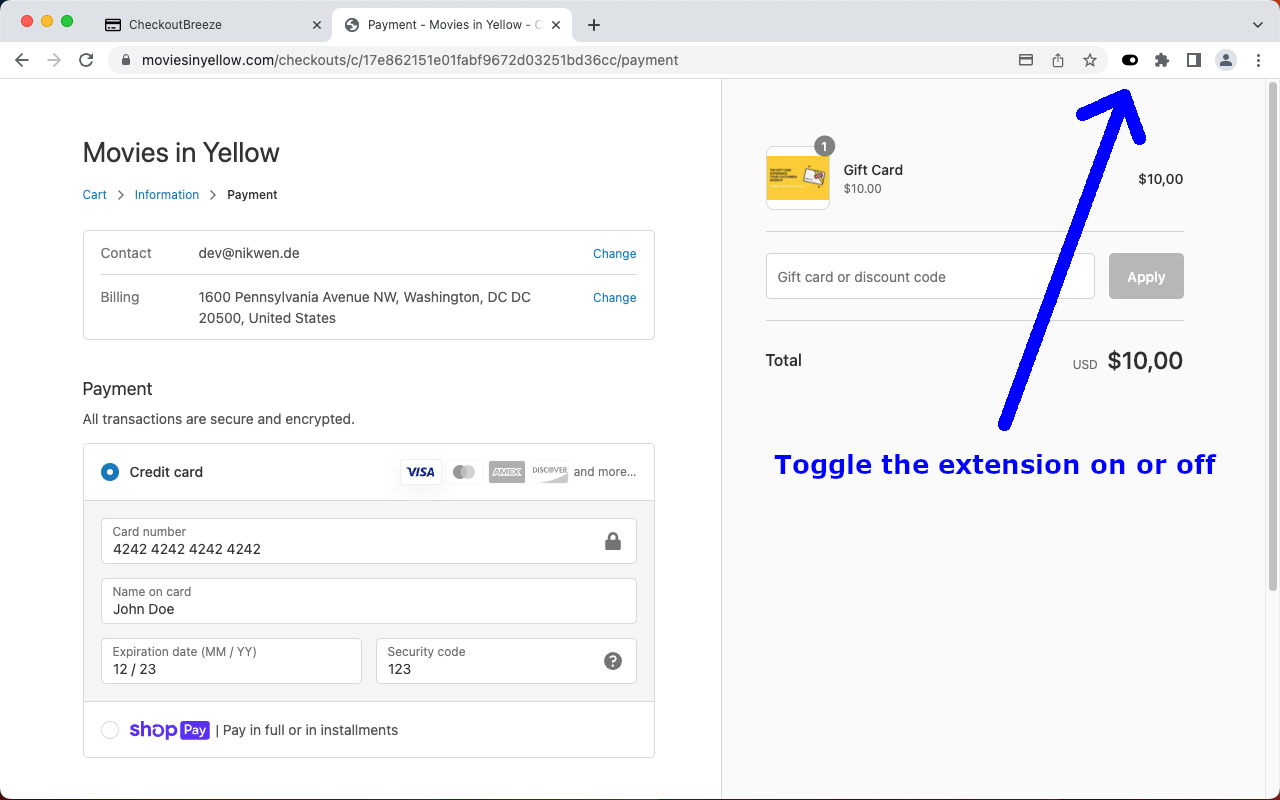Viewport: 1280px width, 800px height.
Task: Click the Gift Card item name
Action: pyautogui.click(x=873, y=170)
